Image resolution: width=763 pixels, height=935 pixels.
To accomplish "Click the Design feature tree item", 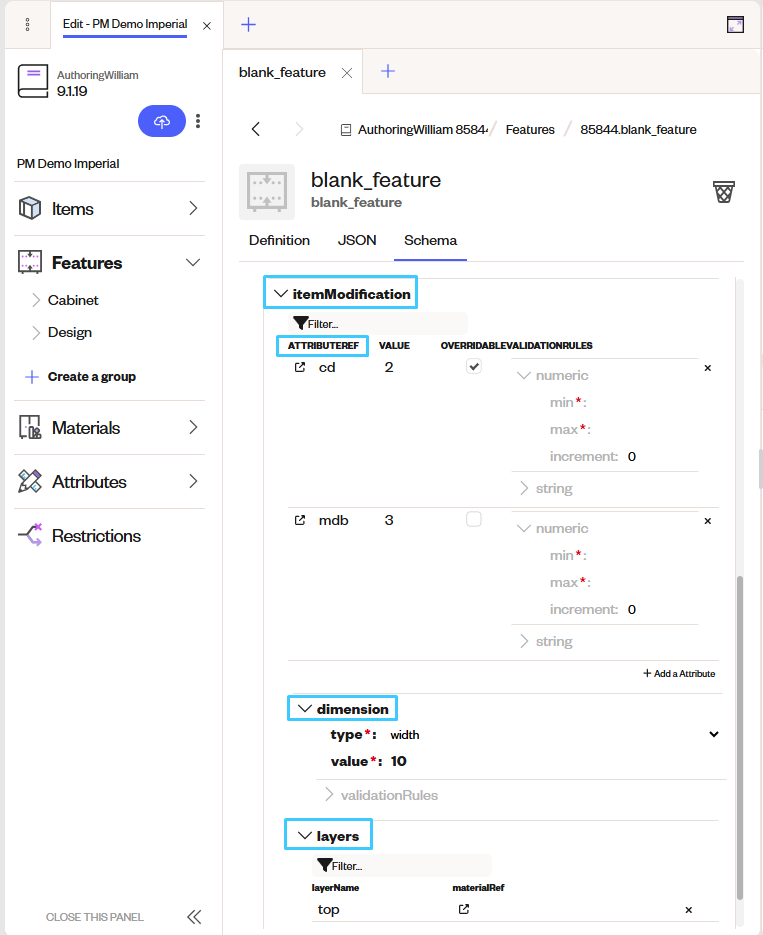I will [72, 332].
